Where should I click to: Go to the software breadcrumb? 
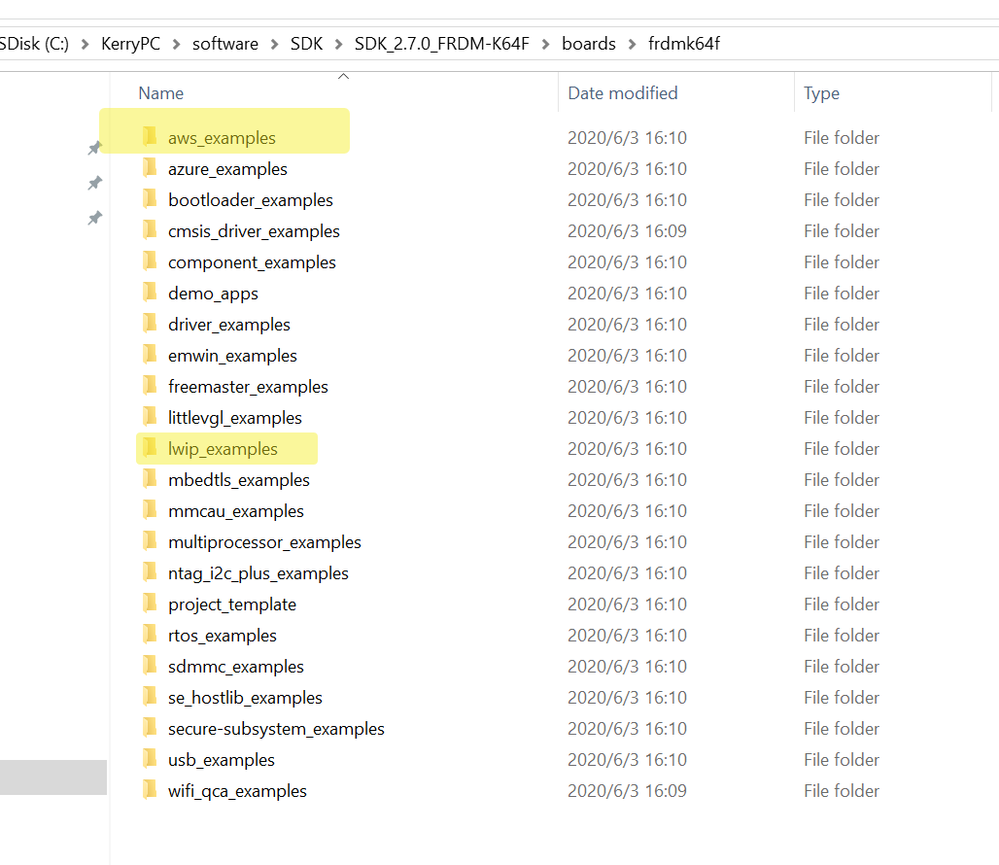click(226, 44)
